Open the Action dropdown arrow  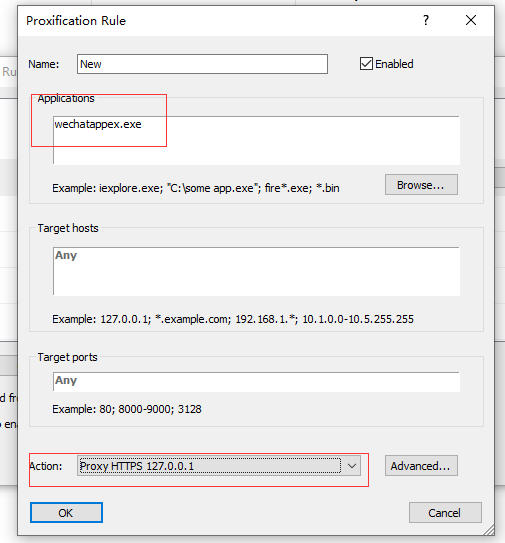352,466
